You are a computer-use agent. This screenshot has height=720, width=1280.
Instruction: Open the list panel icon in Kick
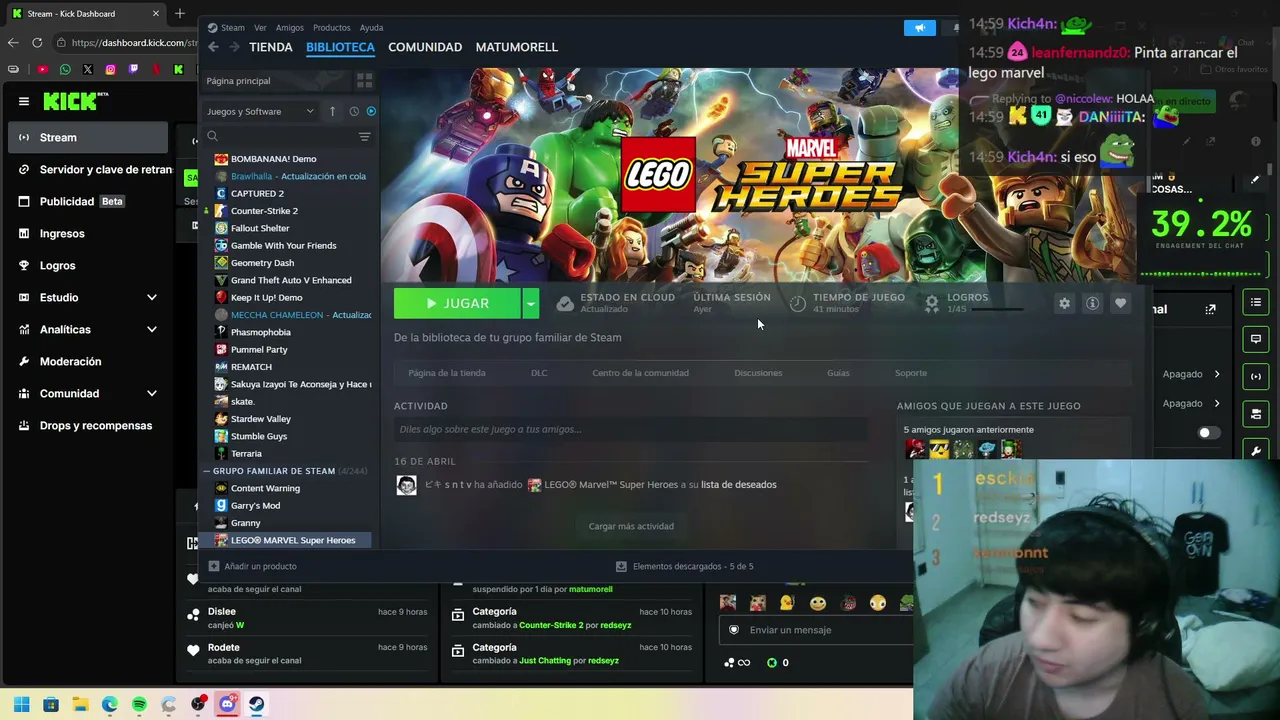(1256, 302)
